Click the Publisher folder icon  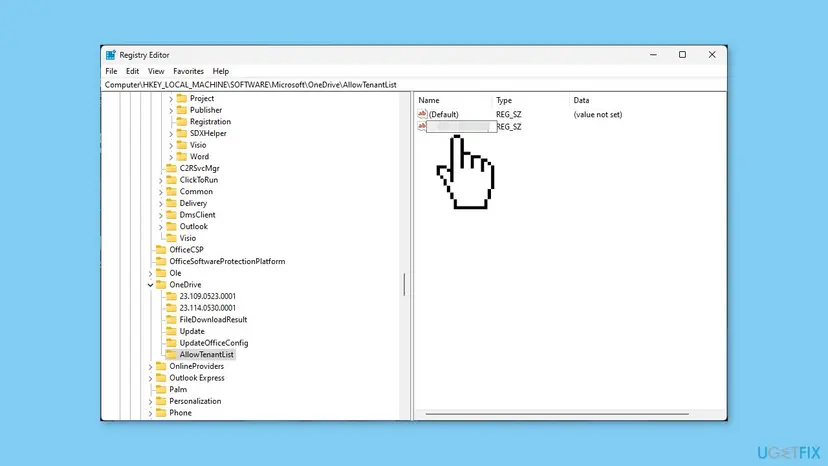click(x=182, y=110)
